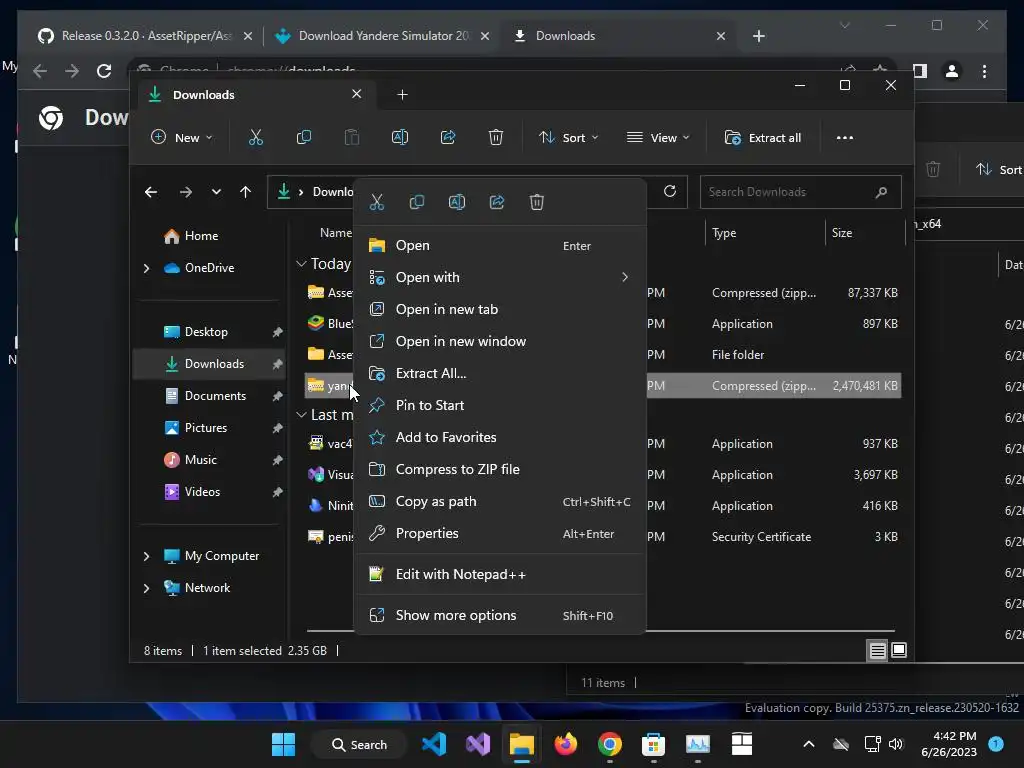
Task: Collapse the Today group
Action: [301, 264]
